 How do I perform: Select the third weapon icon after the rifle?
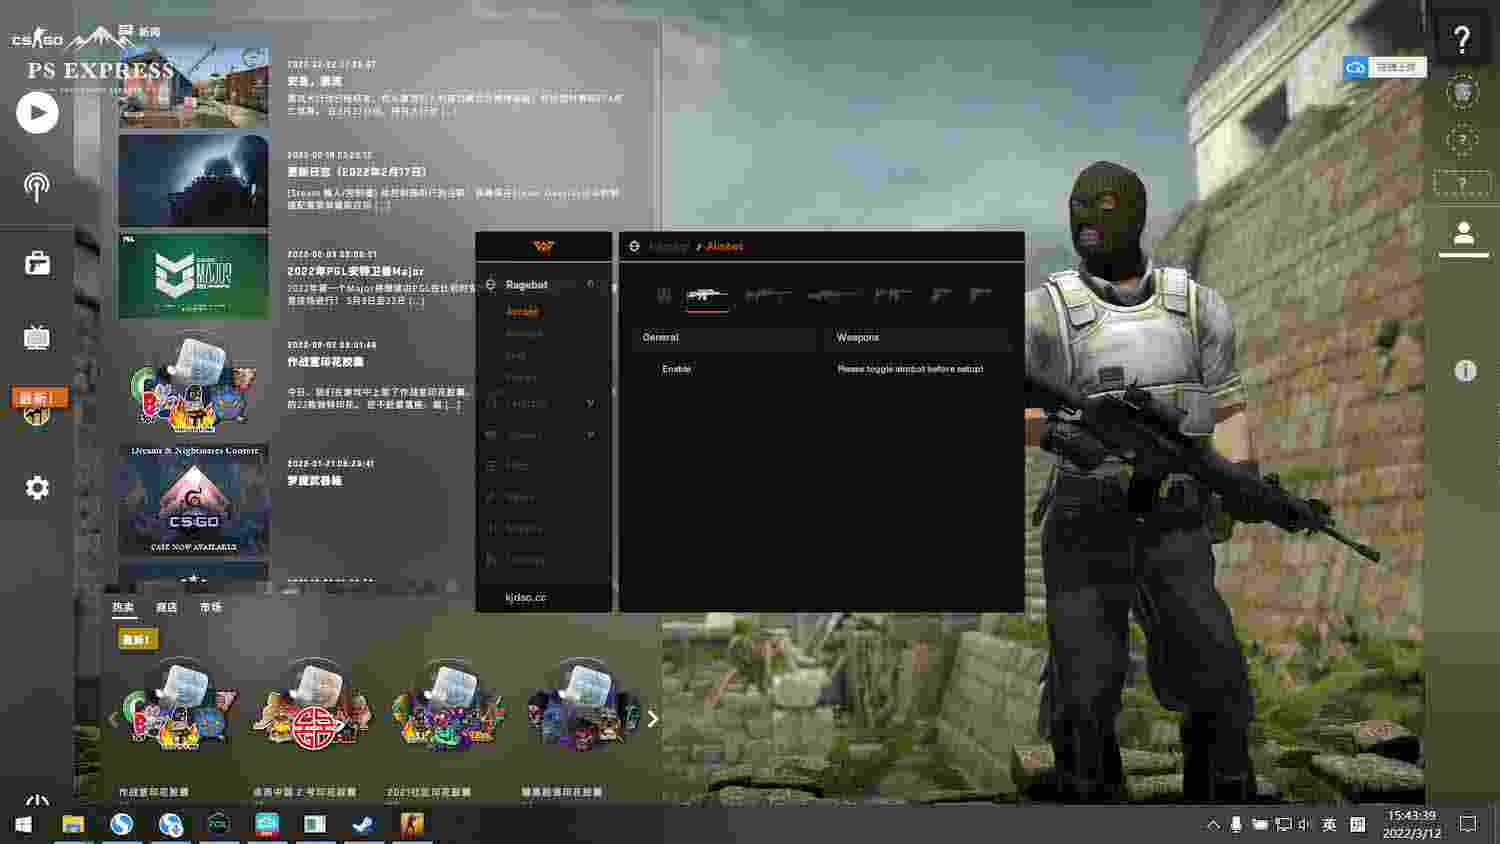(768, 295)
